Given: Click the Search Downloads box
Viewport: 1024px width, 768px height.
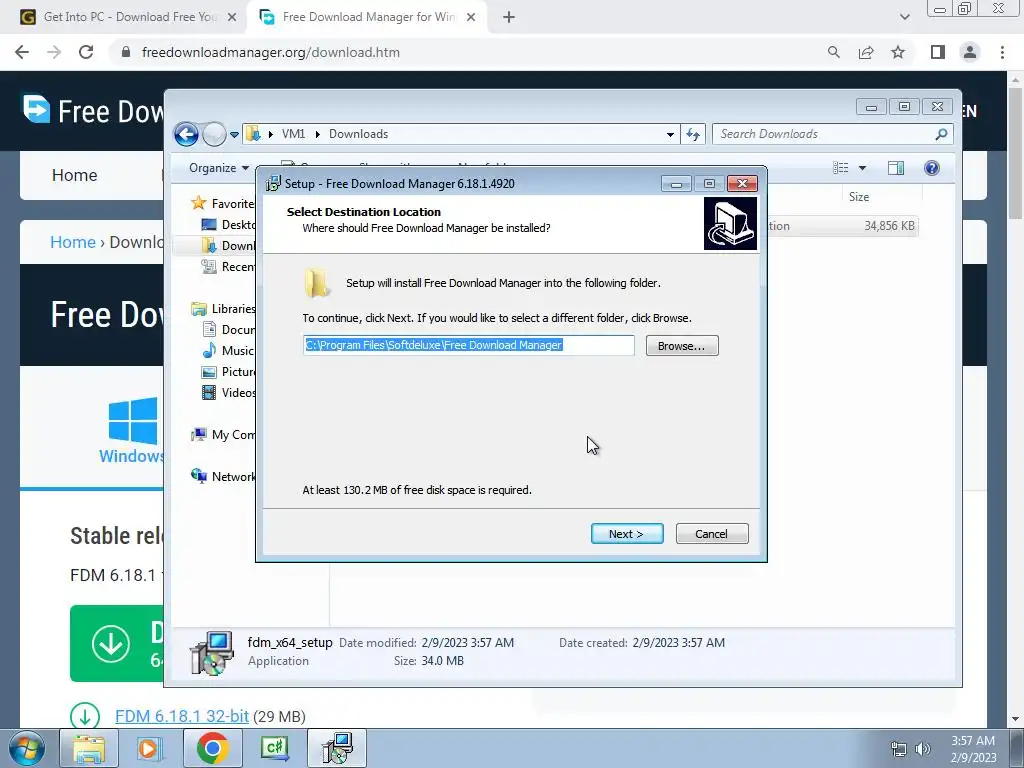Looking at the screenshot, I should (833, 134).
